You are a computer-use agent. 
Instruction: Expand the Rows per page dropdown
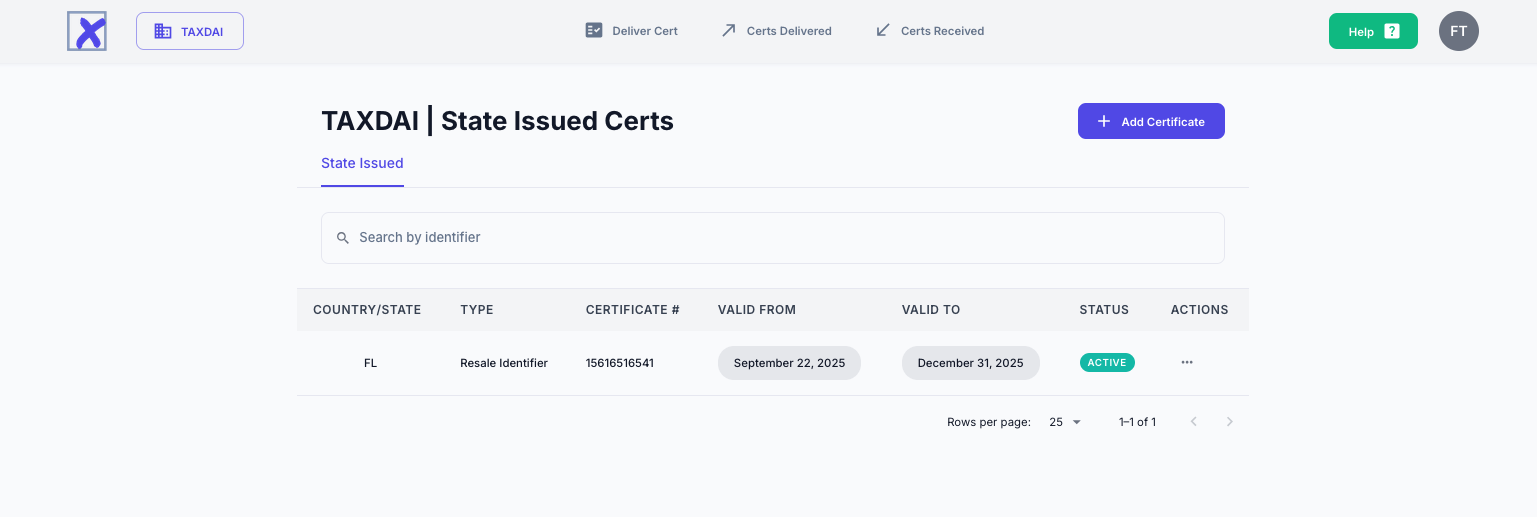1065,422
